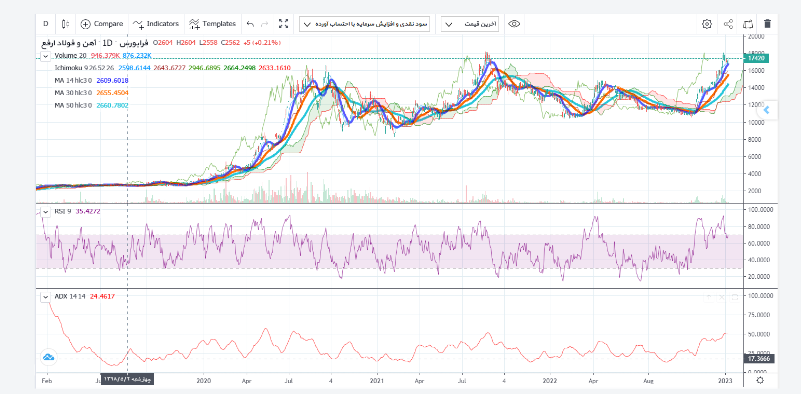Click the 17.3666 ADX value label

[758, 359]
